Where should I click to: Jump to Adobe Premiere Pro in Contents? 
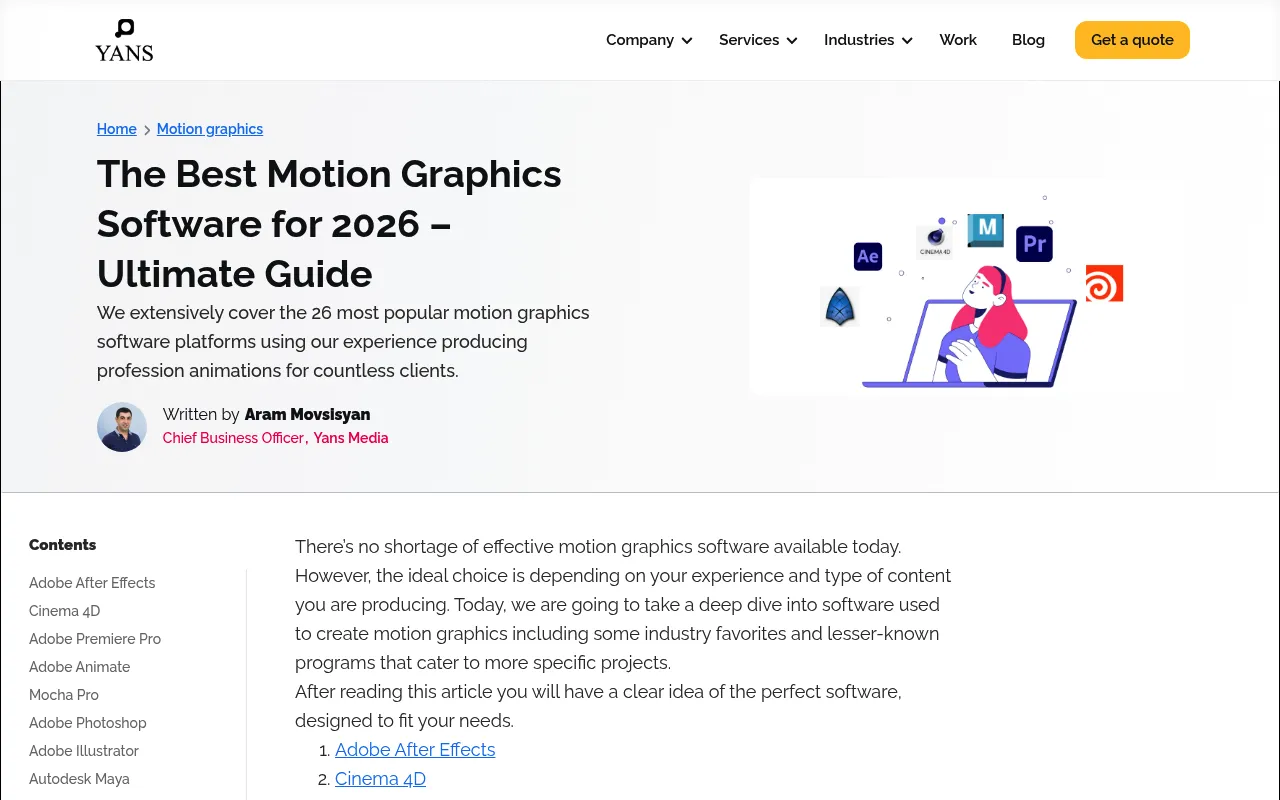[95, 639]
